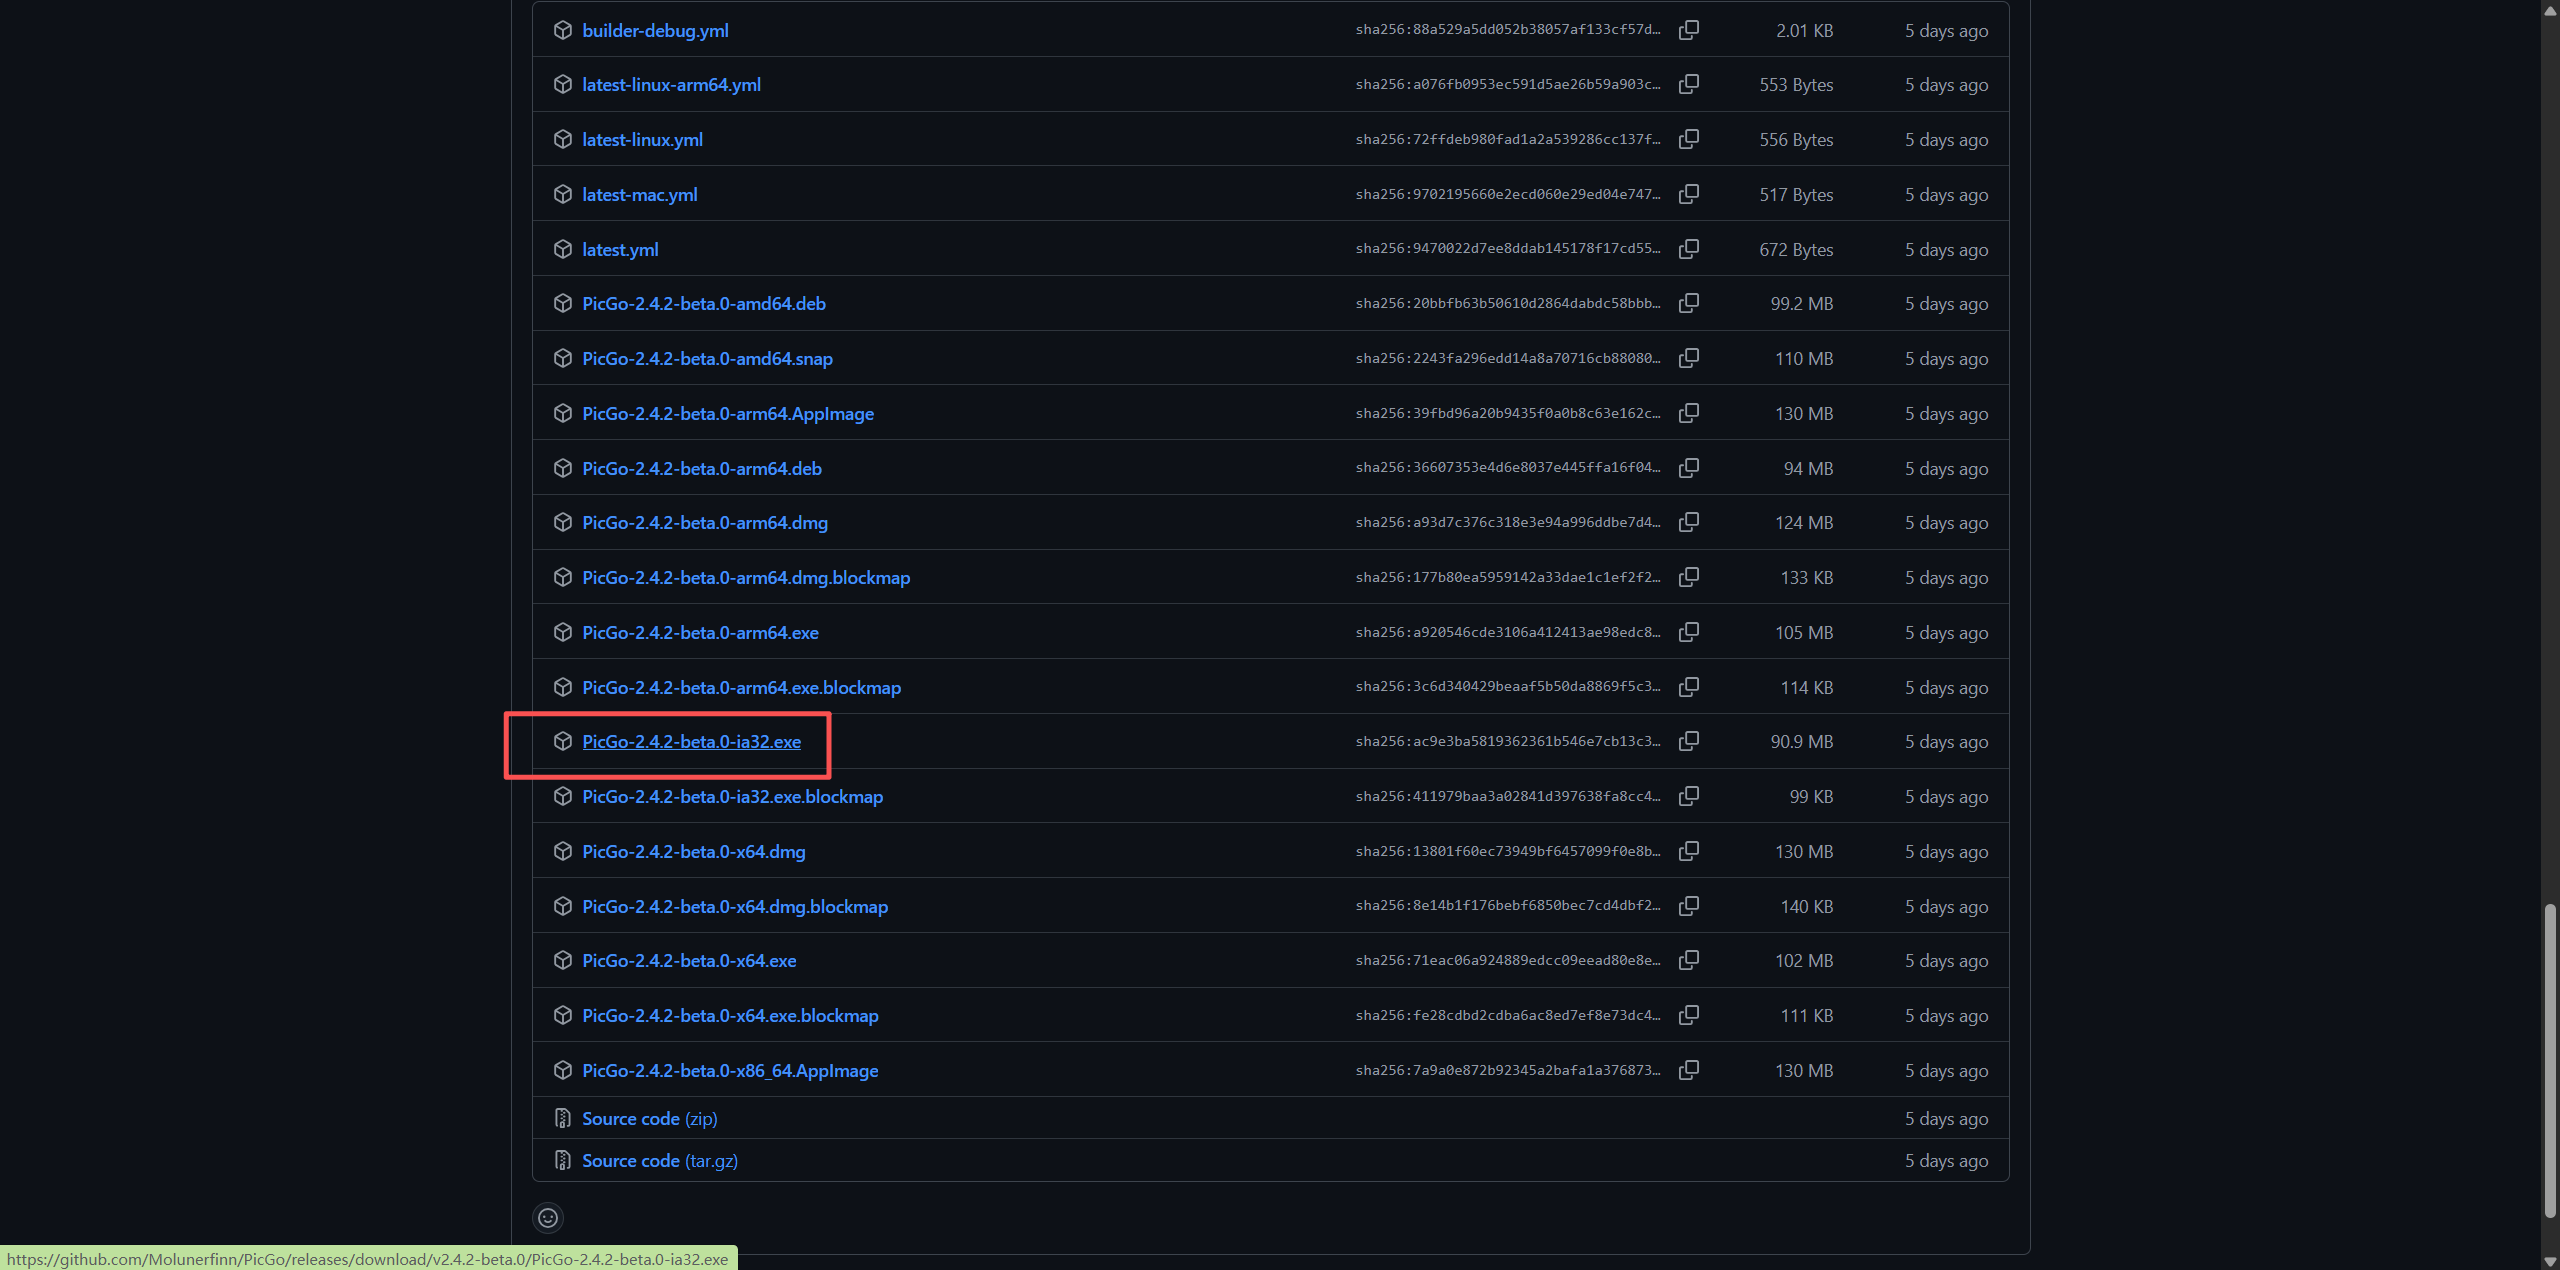Copy hash of PicGo-2.4.2-beta.0-x86_64.AppImage

click(x=1688, y=1070)
